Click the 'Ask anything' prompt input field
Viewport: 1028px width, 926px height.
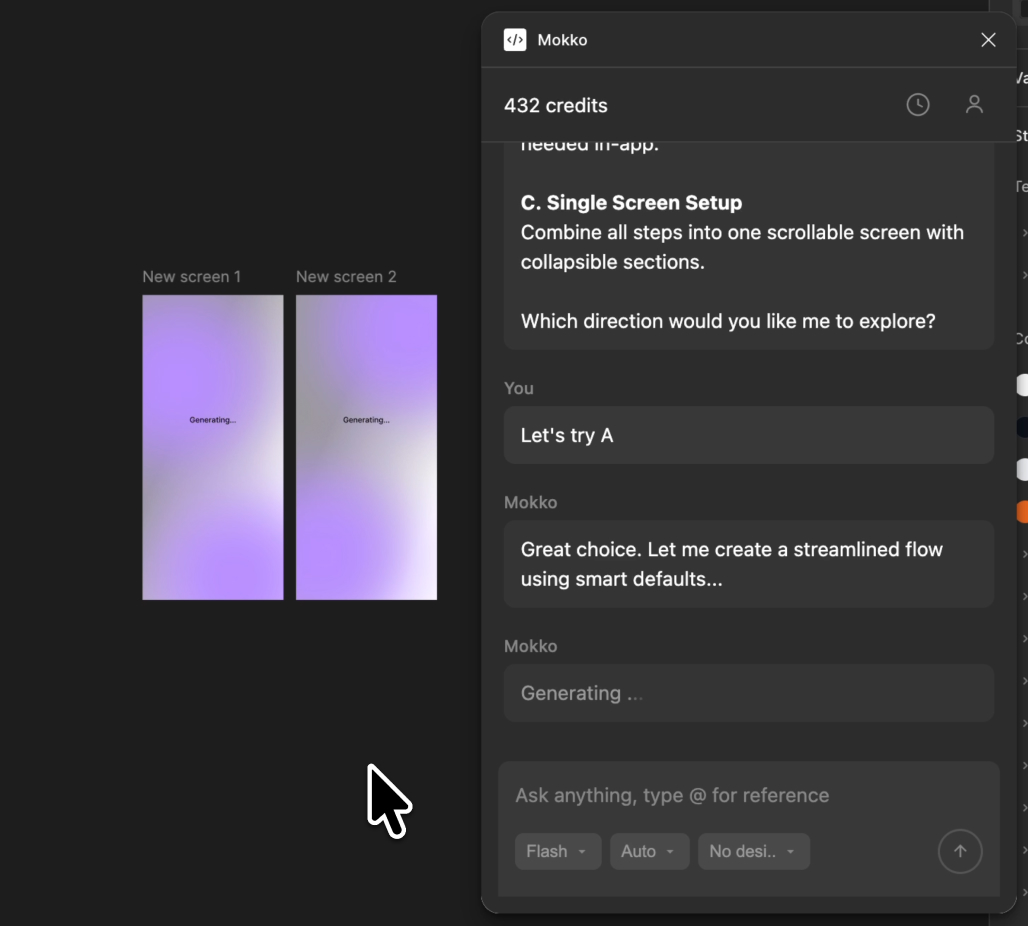[700, 795]
